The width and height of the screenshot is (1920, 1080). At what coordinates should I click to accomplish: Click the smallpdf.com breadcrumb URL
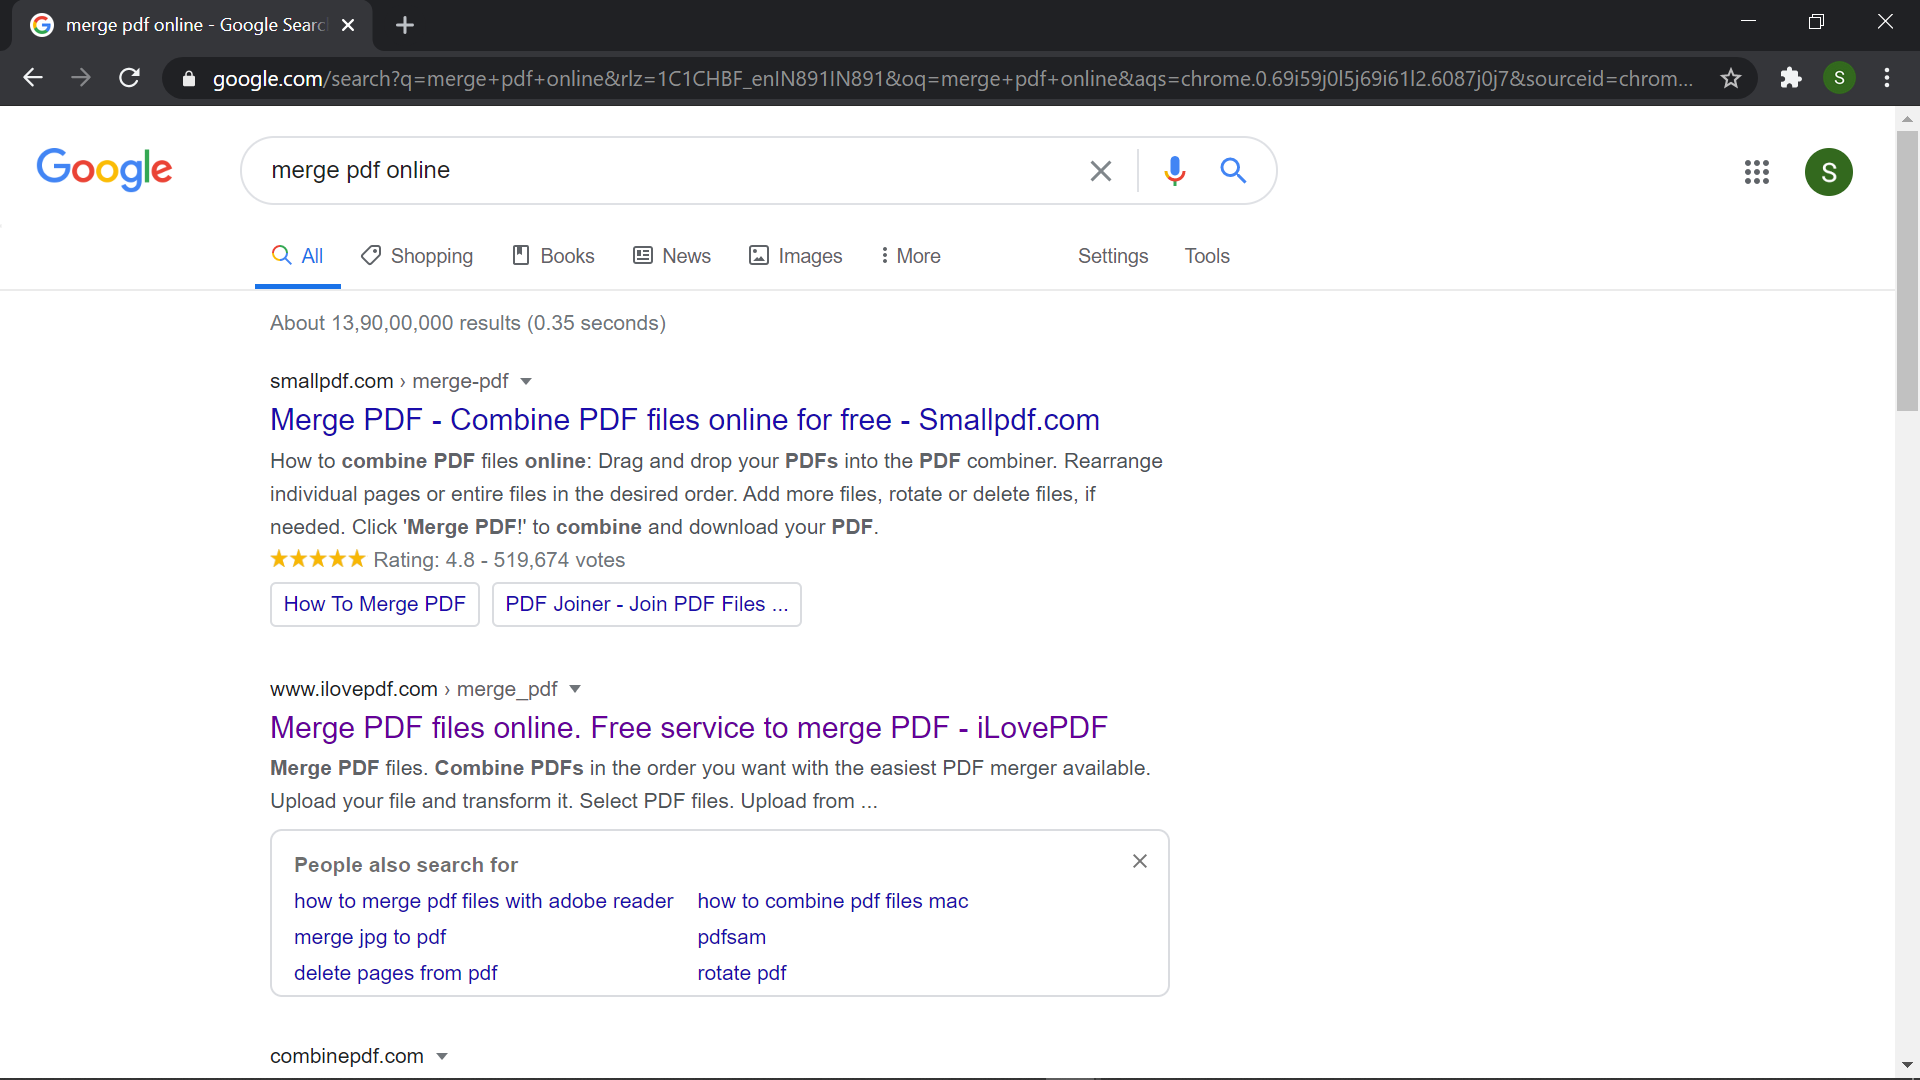389,381
